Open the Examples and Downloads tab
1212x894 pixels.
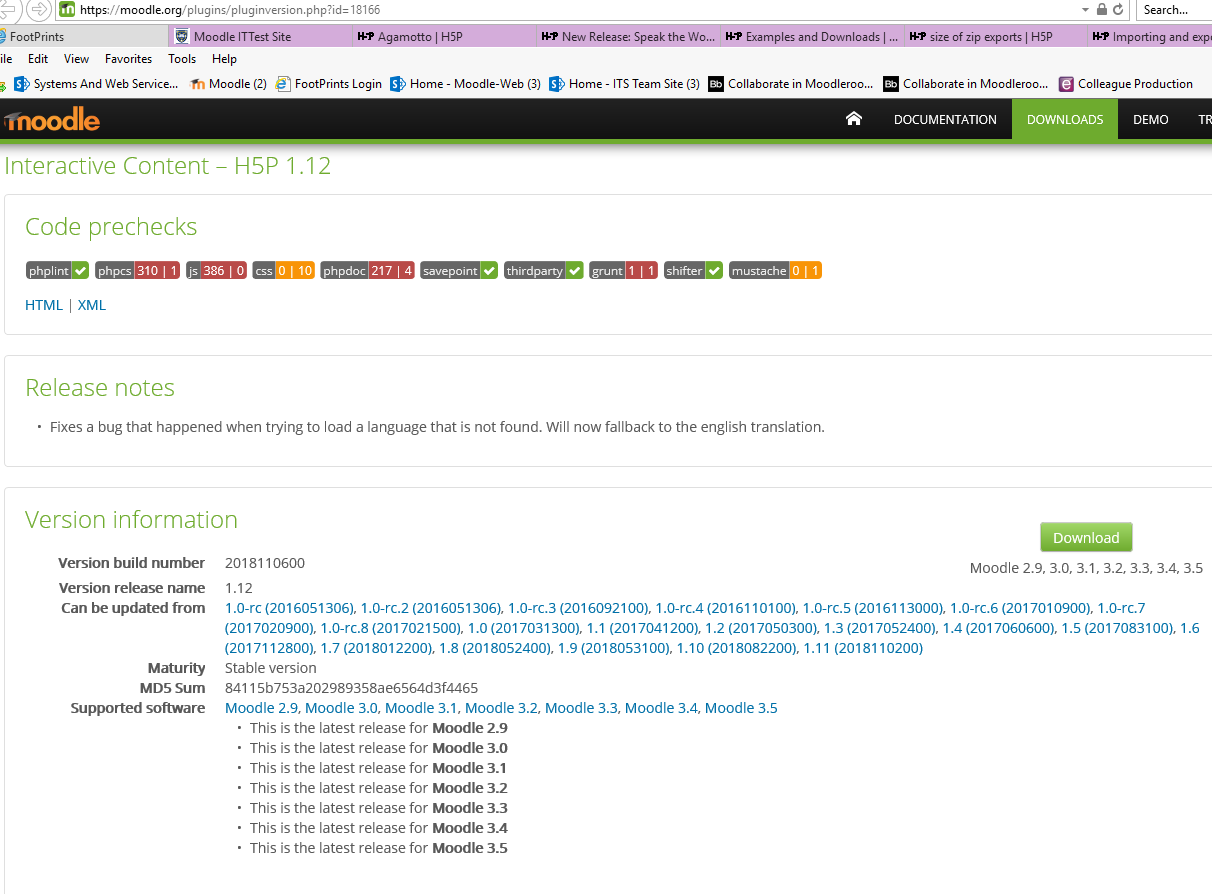tap(811, 37)
